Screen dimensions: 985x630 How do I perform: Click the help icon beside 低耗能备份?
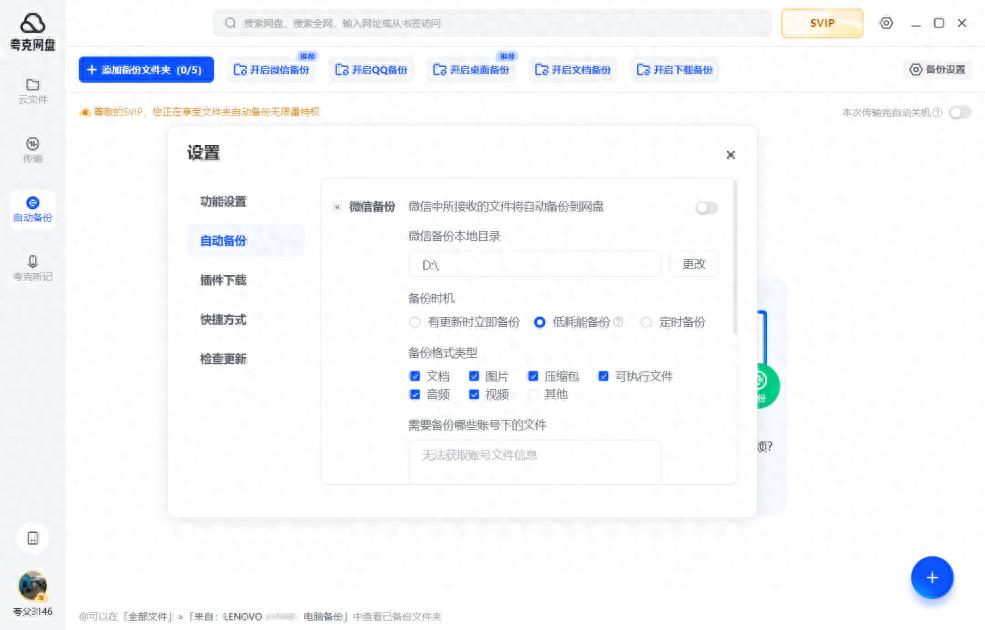(618, 322)
